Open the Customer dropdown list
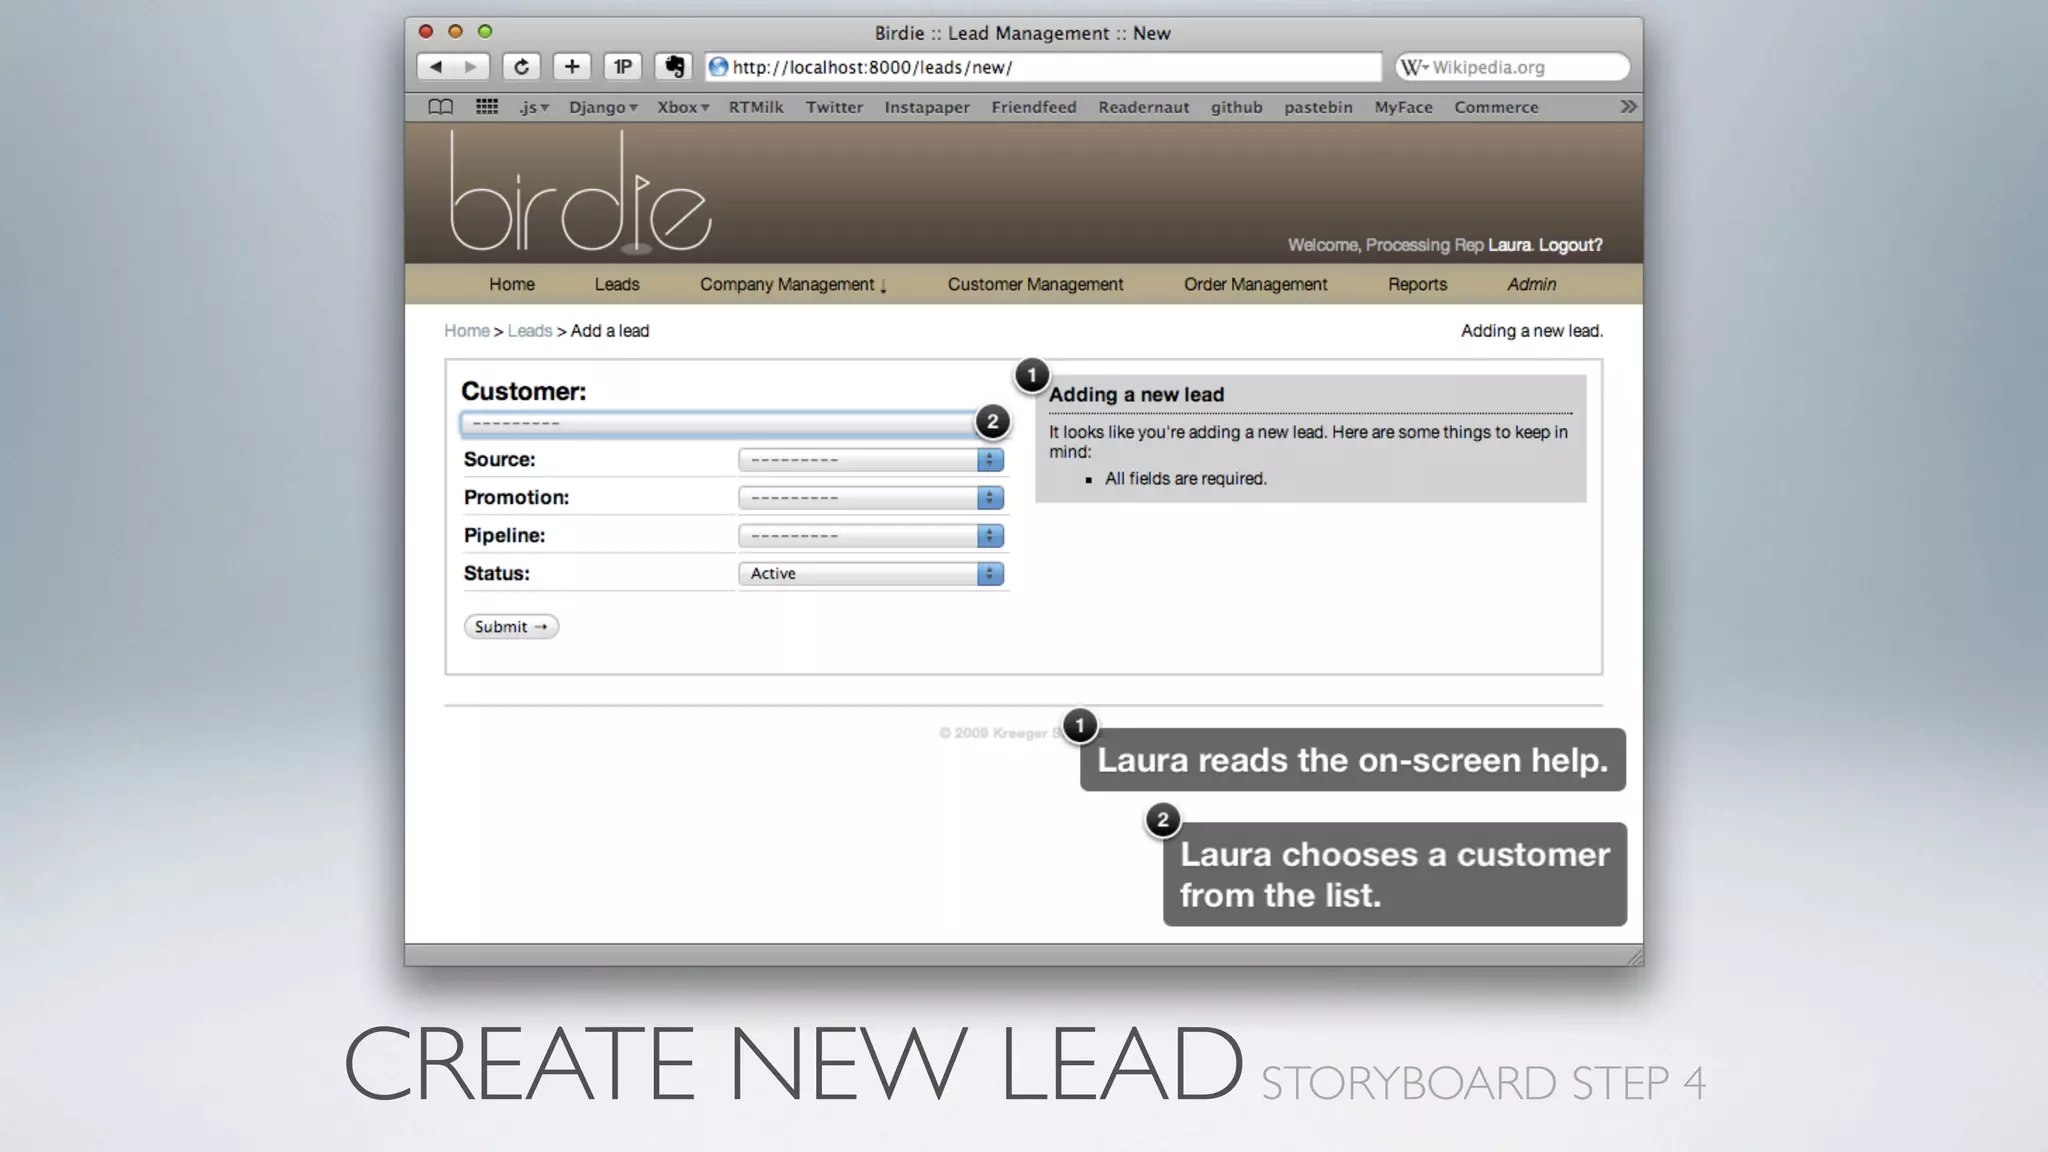This screenshot has width=2048, height=1152. point(733,424)
